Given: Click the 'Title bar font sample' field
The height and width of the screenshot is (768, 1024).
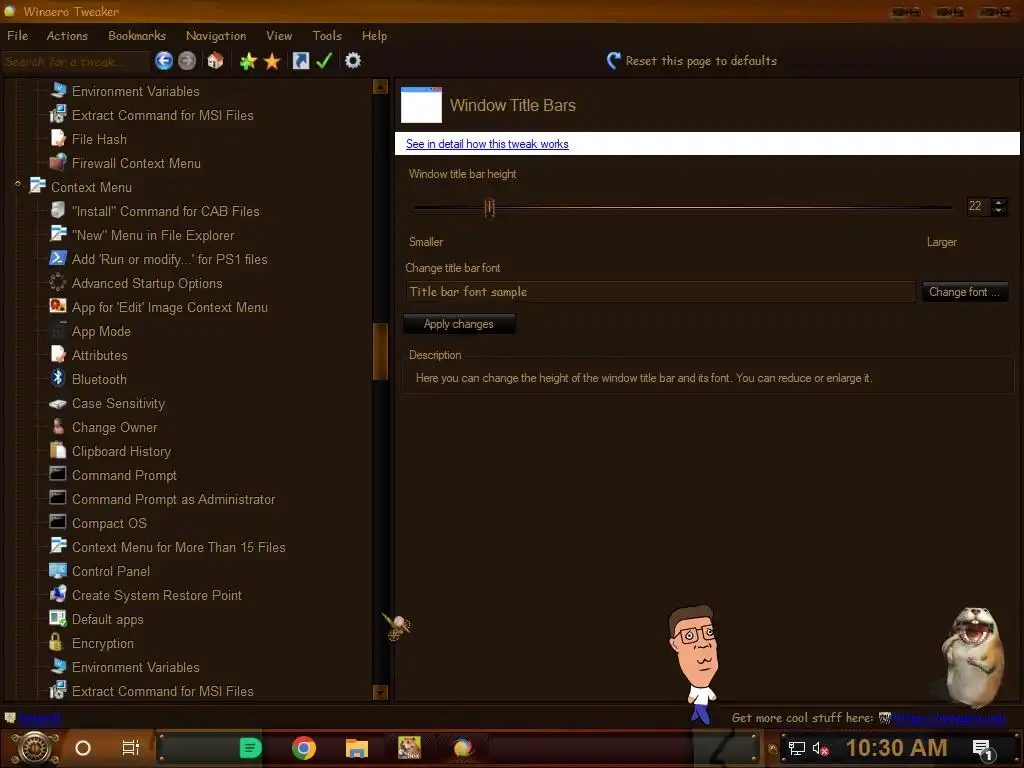Looking at the screenshot, I should tap(660, 292).
